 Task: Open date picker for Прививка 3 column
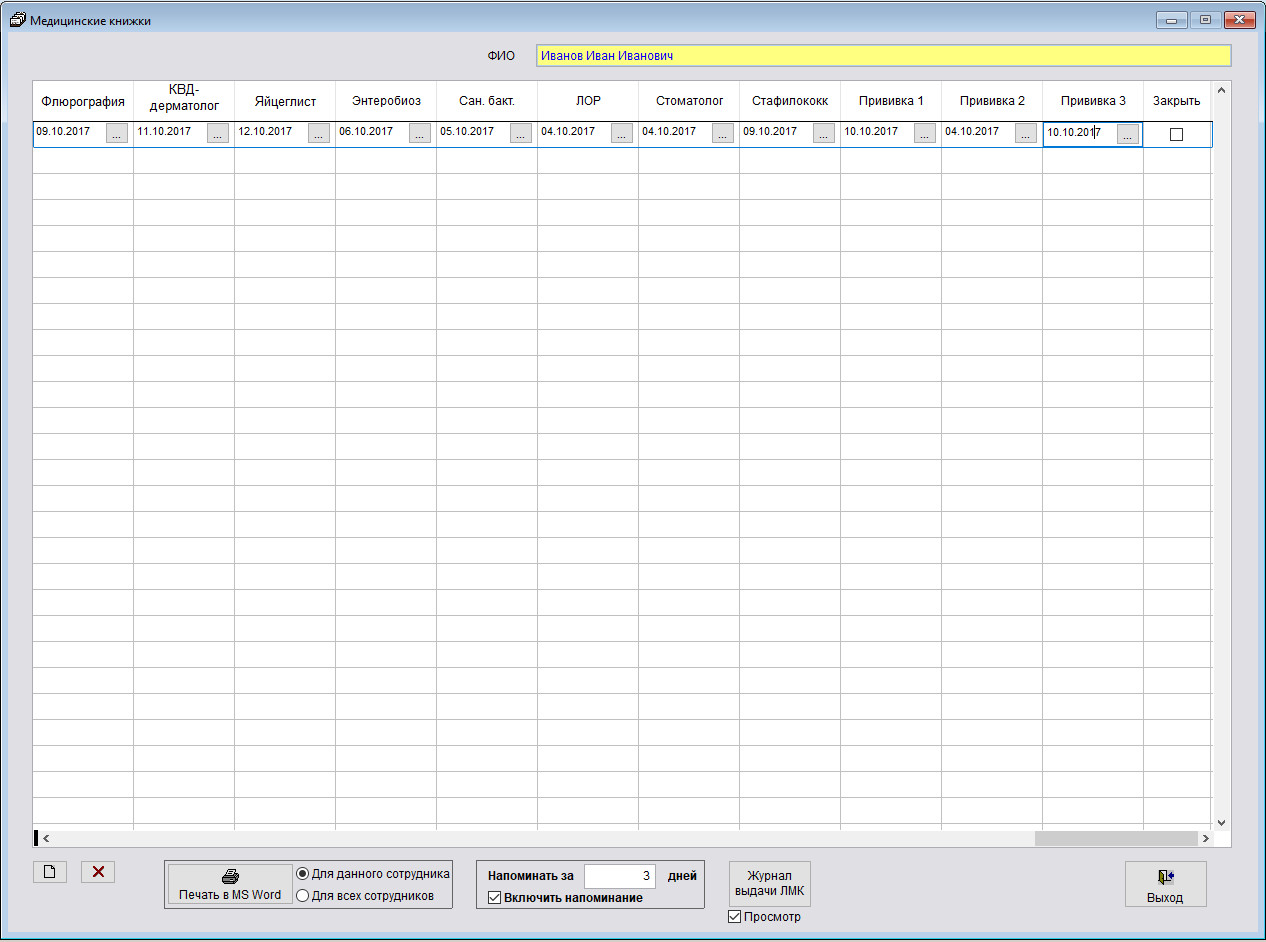(x=1128, y=134)
